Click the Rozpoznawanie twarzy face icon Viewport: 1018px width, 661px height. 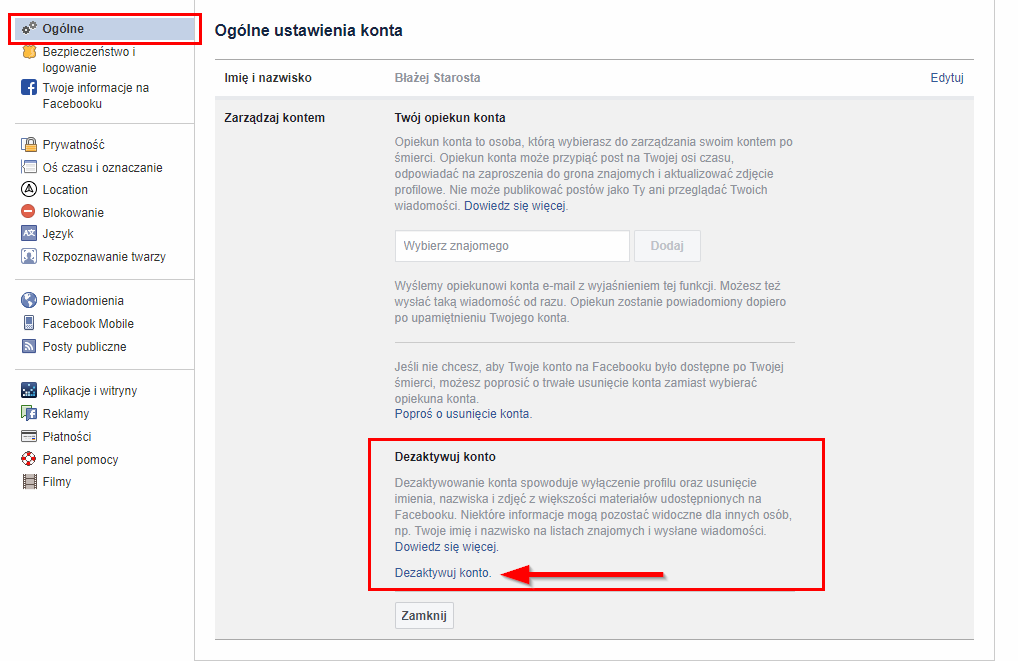coord(29,256)
